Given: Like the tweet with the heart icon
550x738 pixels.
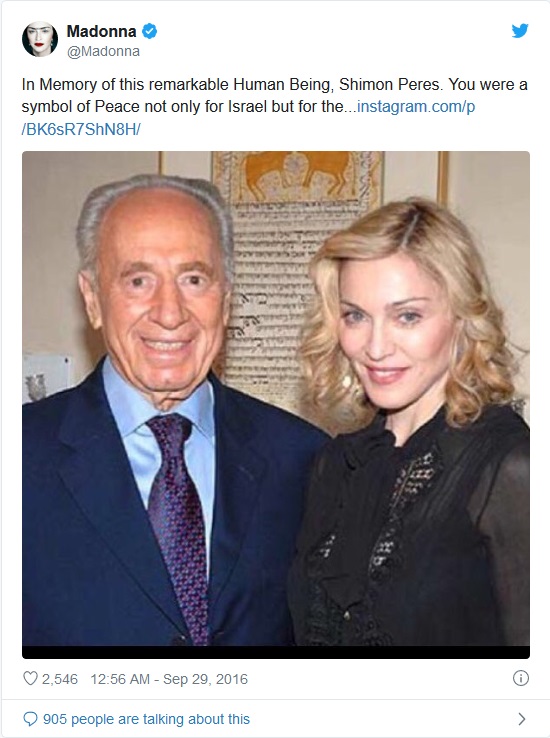Looking at the screenshot, I should coord(30,678).
